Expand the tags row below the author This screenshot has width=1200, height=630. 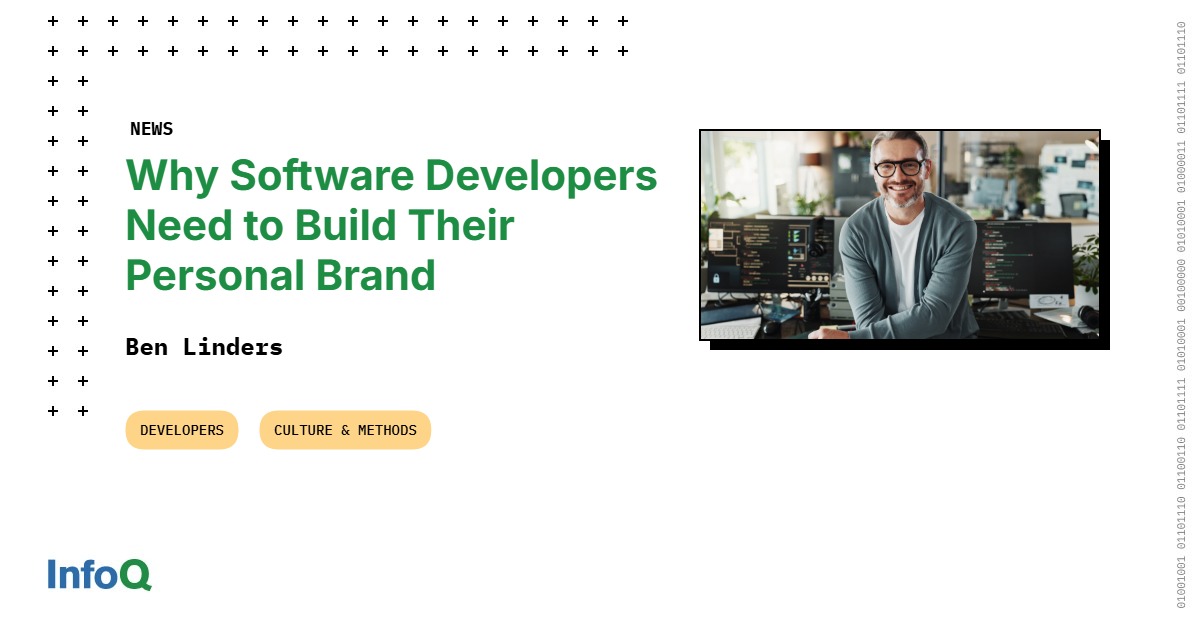point(280,430)
